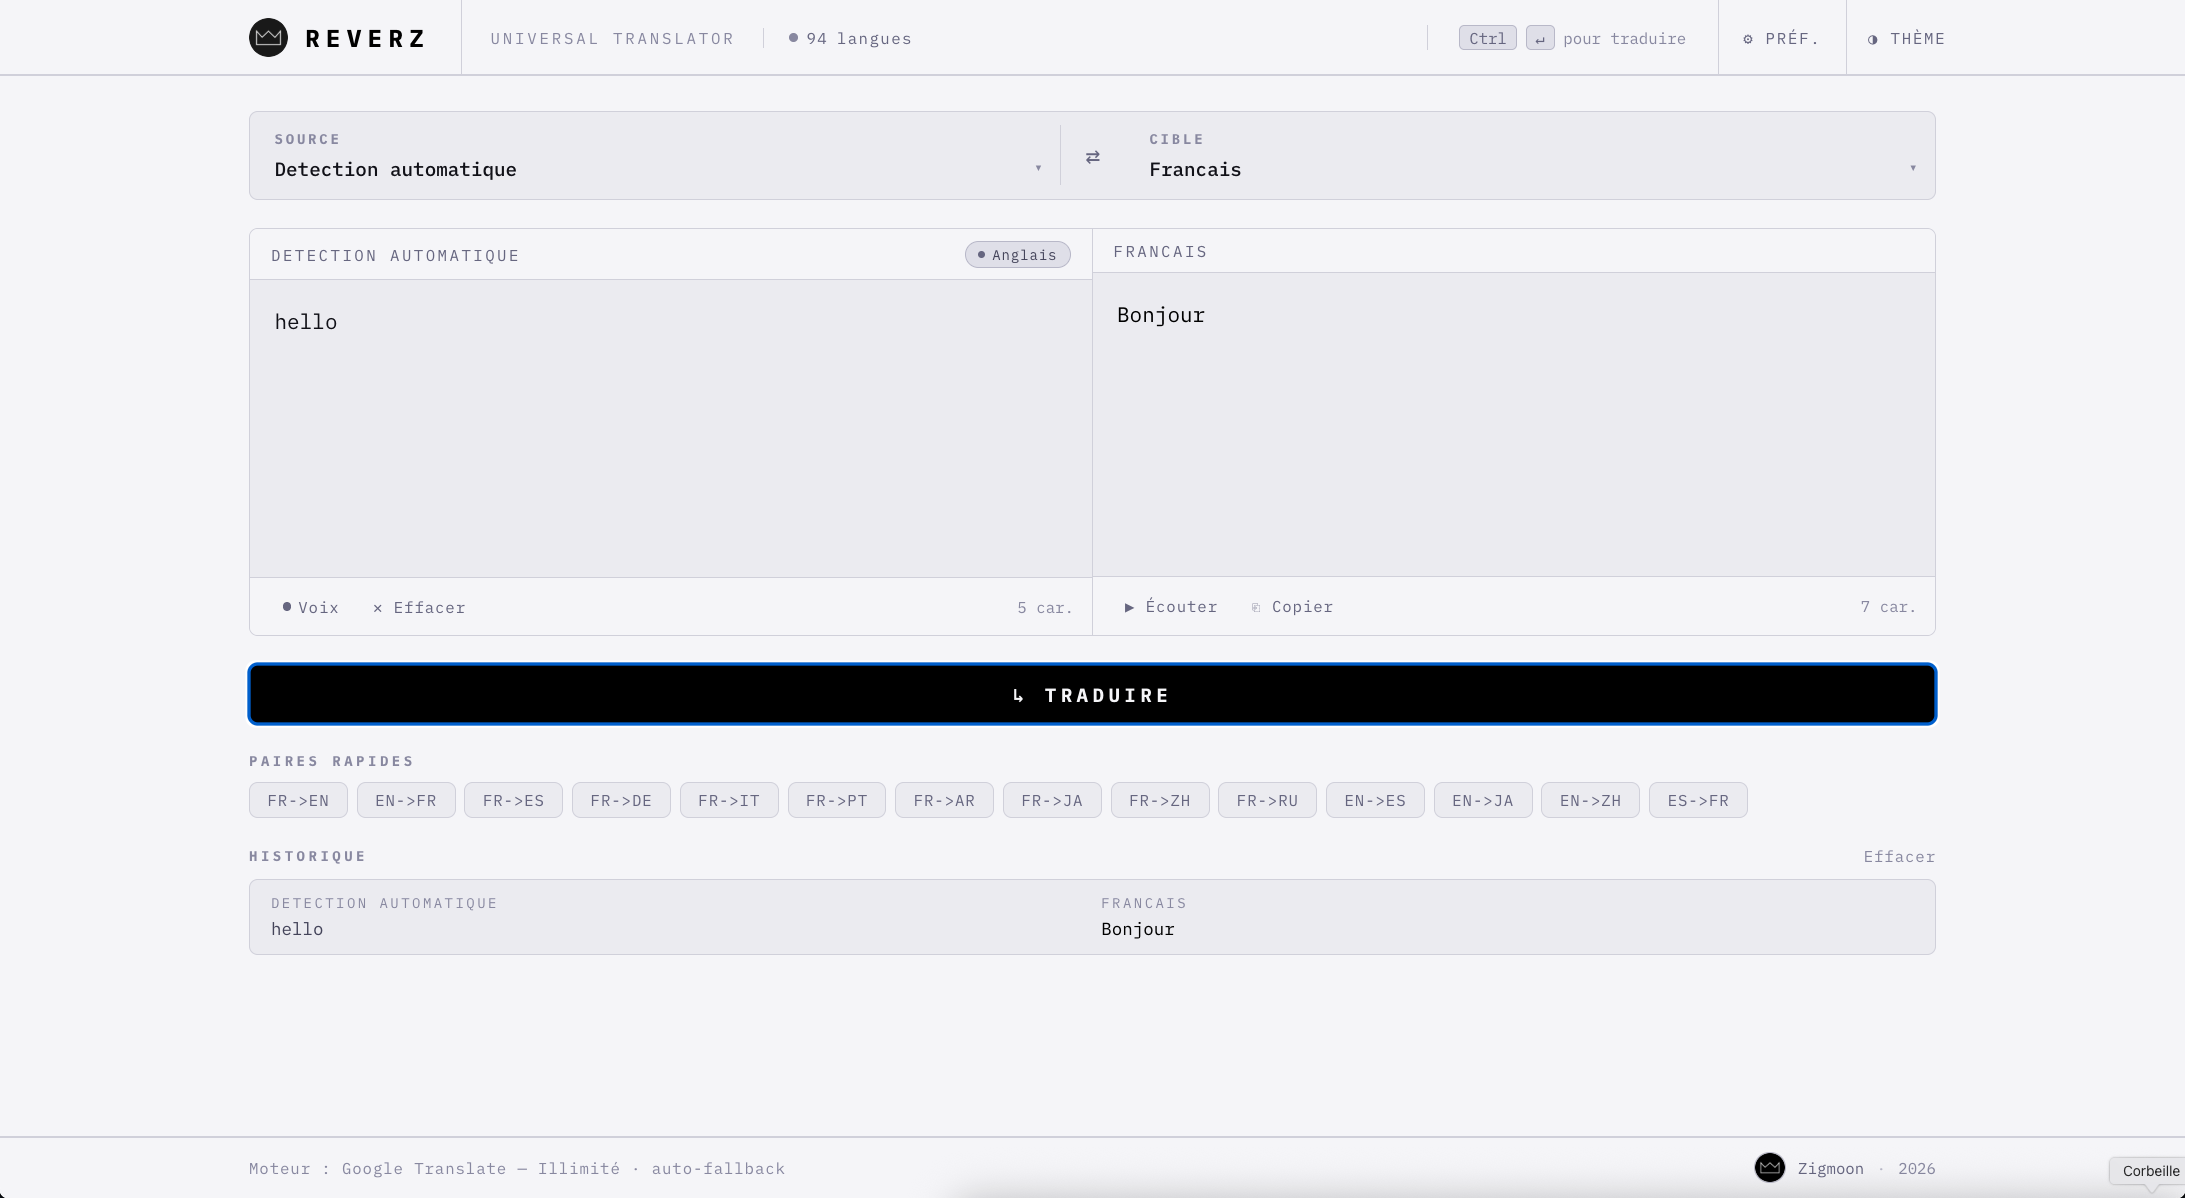Click the Bonjour translation output area
The image size is (2185, 1198).
tap(1513, 424)
